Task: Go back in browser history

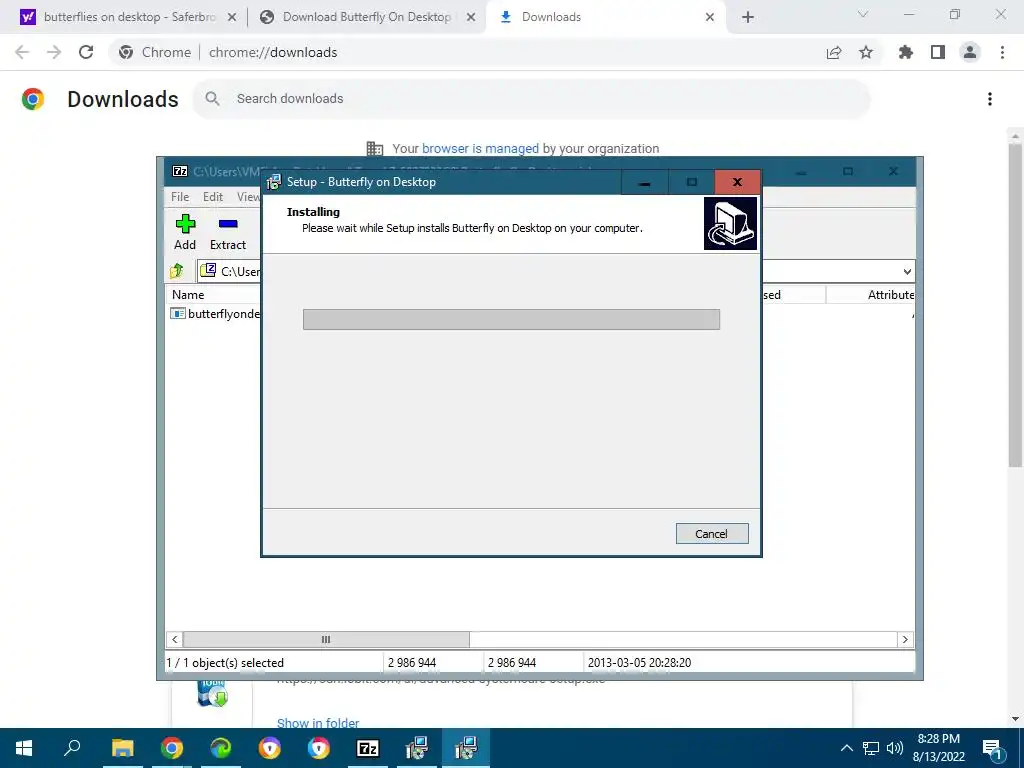Action: tap(22, 52)
